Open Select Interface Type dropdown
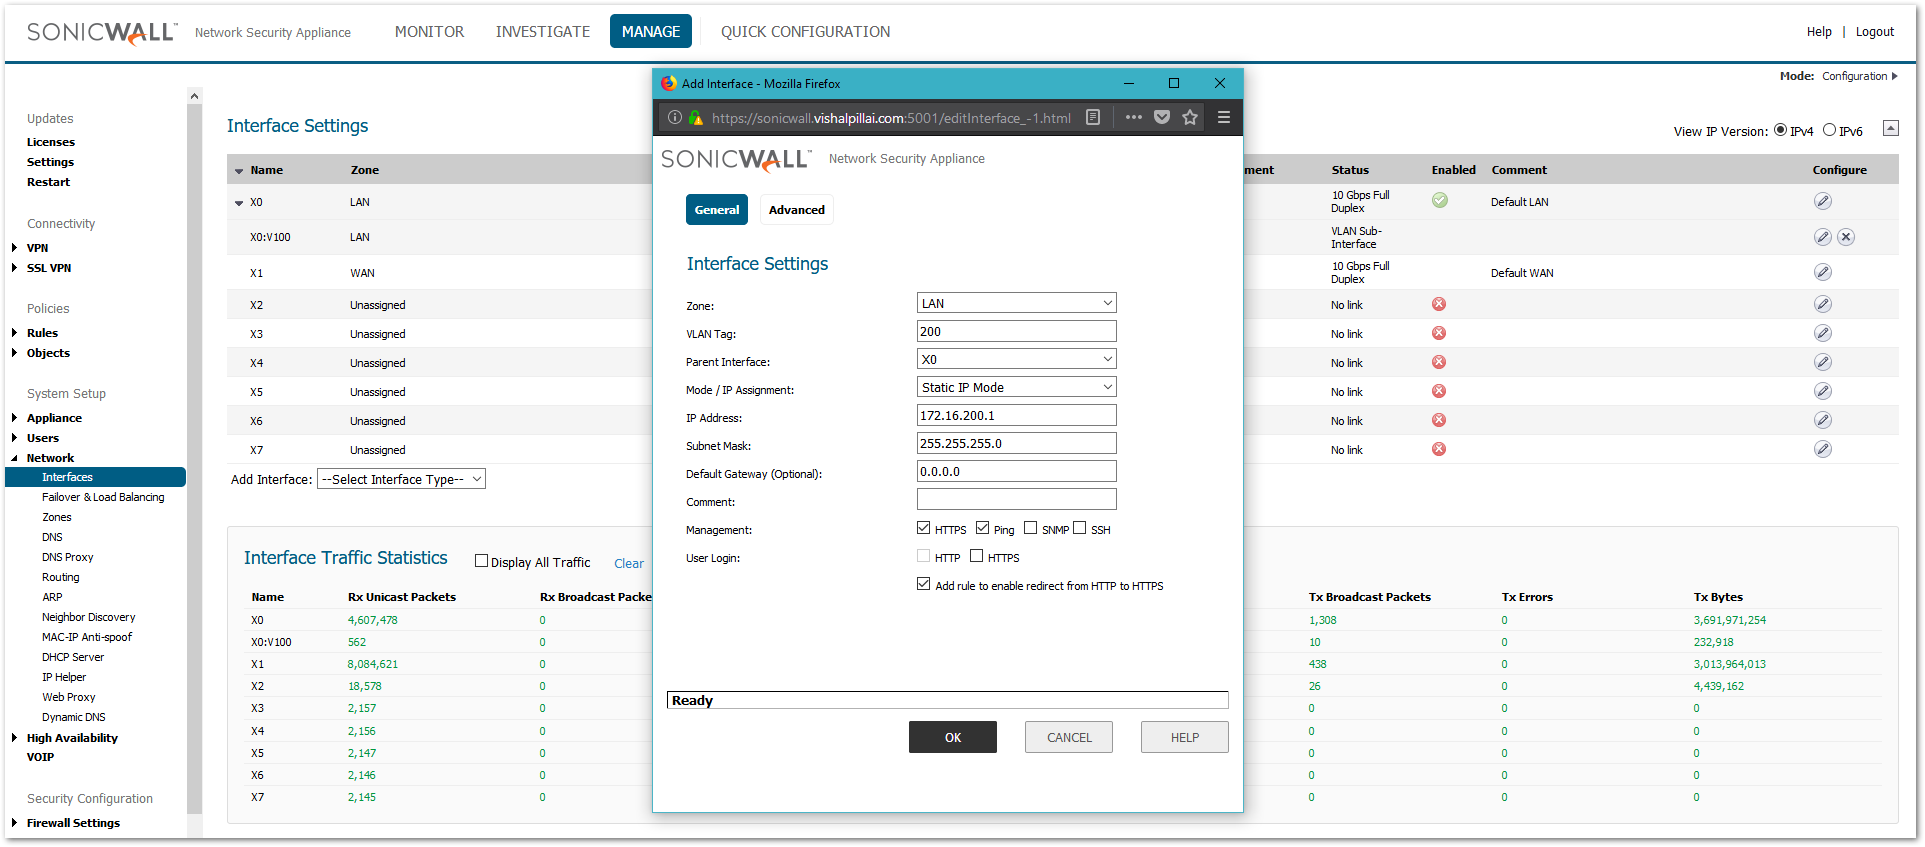Screen dimensions: 1925x847 tap(401, 479)
